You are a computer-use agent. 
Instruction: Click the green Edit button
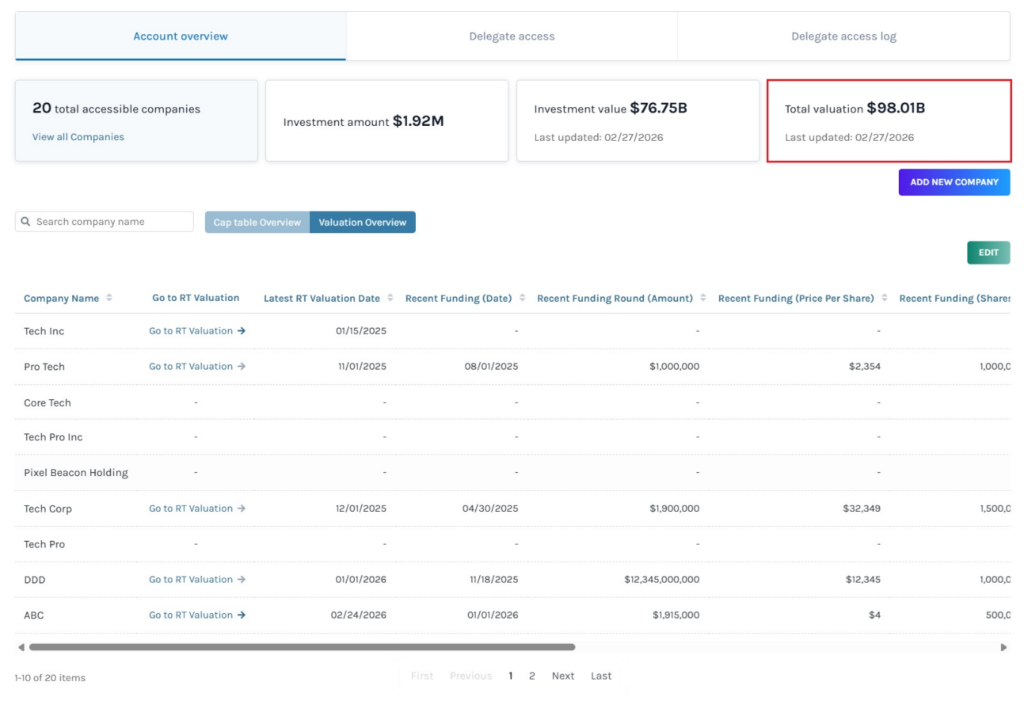coord(988,253)
